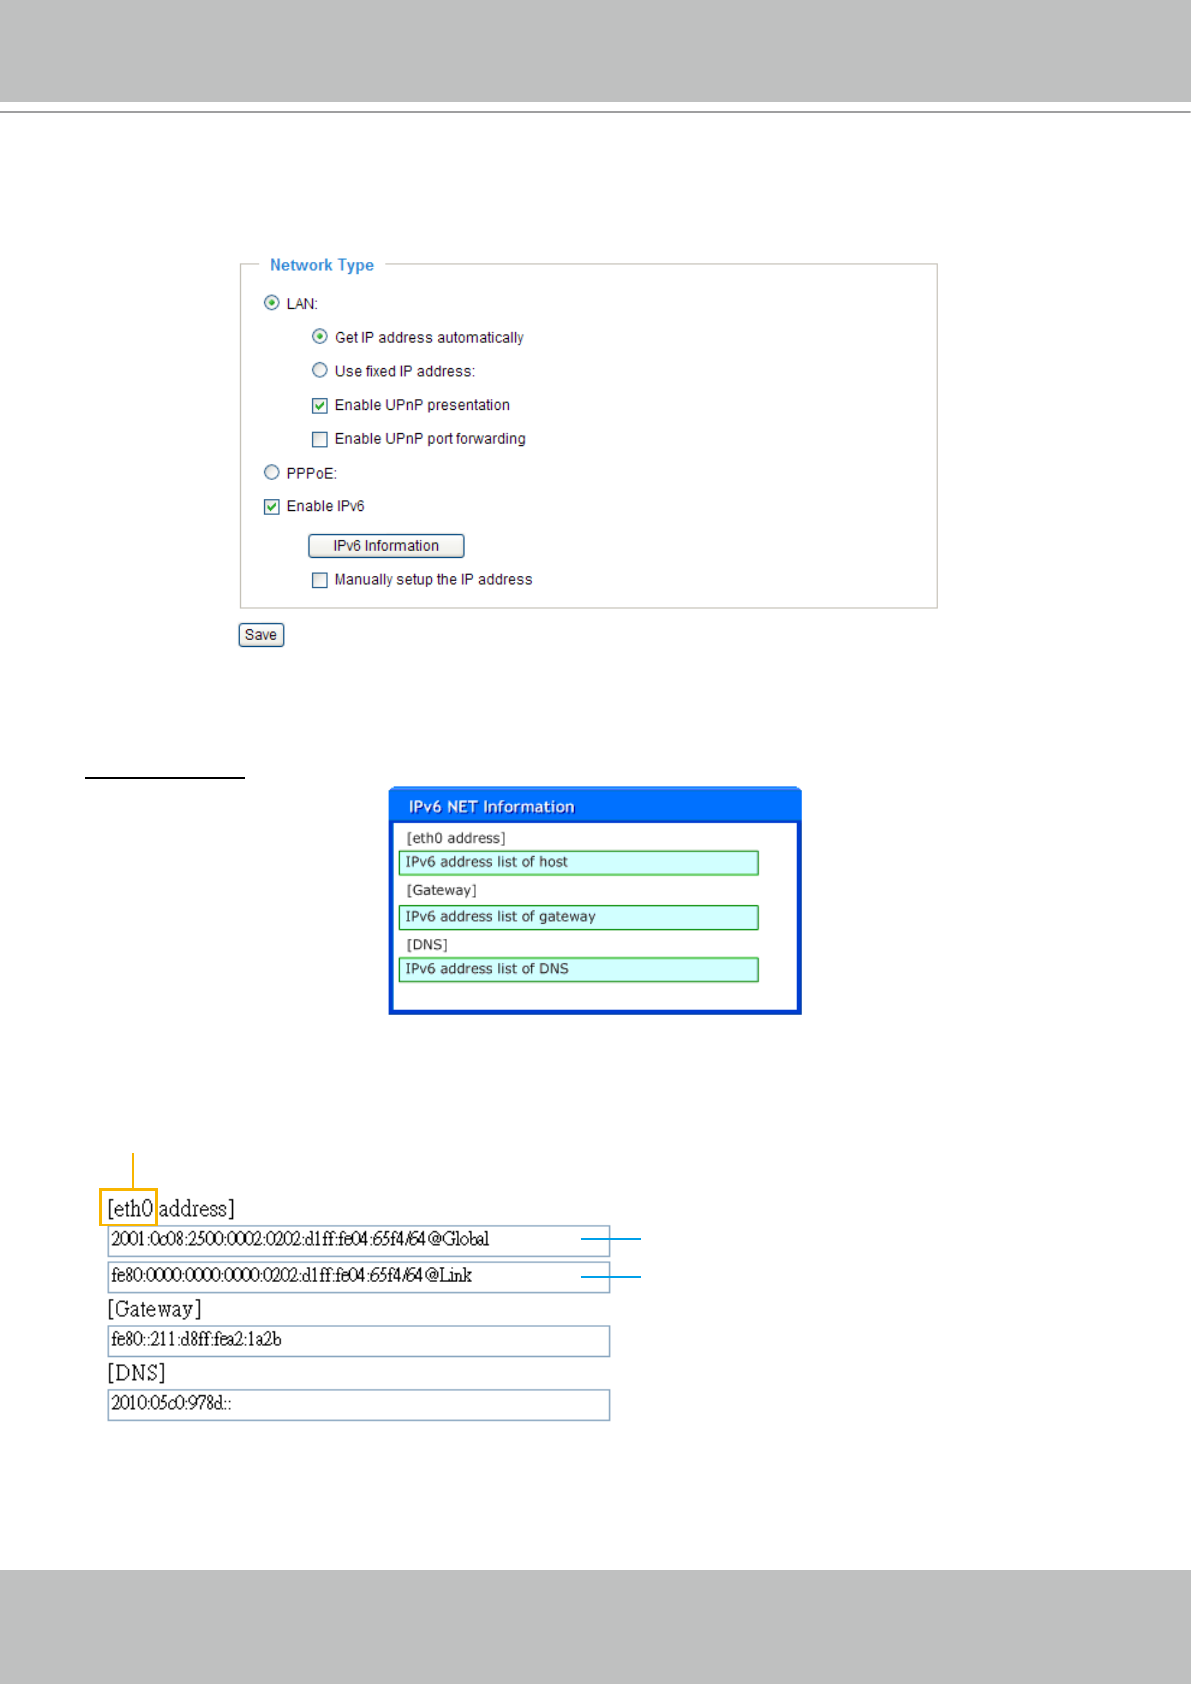
Task: Click the highlighted eth0 label
Action: (x=129, y=1208)
